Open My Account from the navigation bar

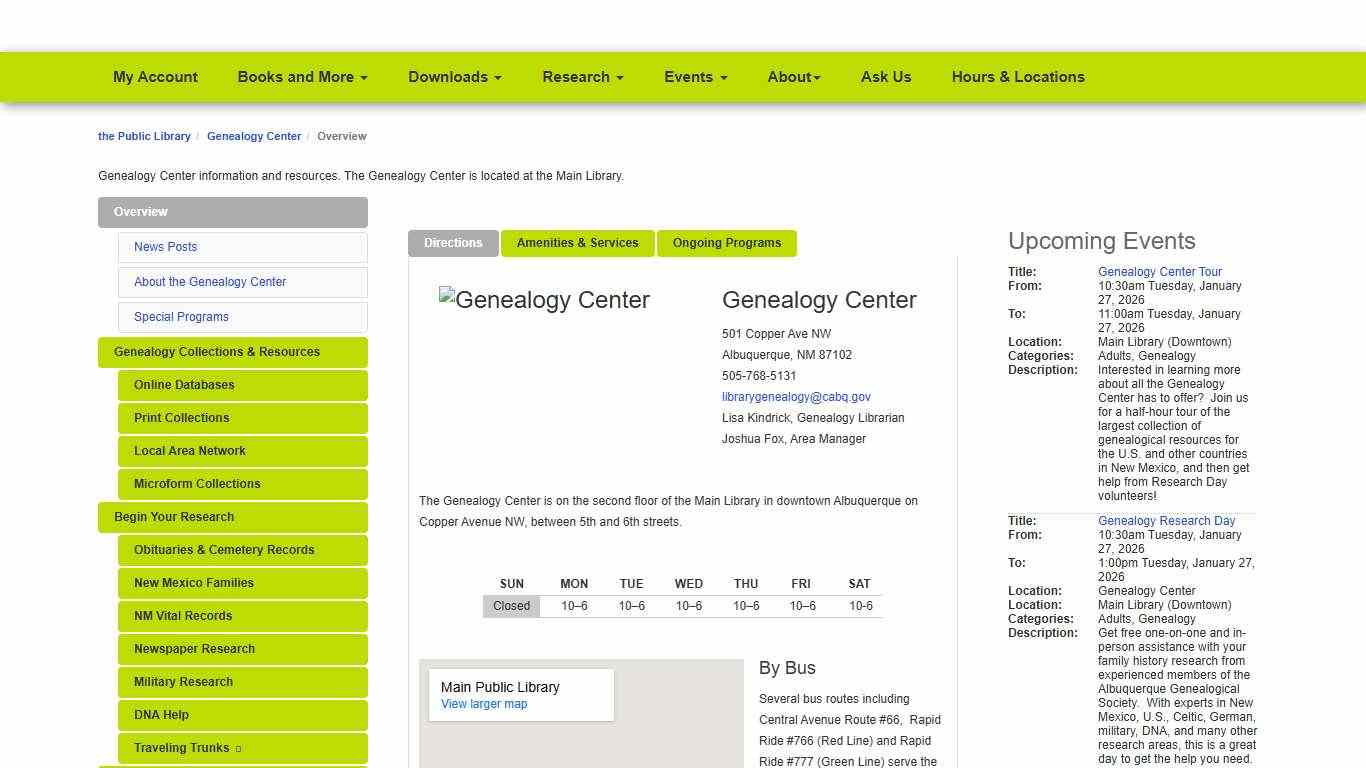pyautogui.click(x=155, y=77)
